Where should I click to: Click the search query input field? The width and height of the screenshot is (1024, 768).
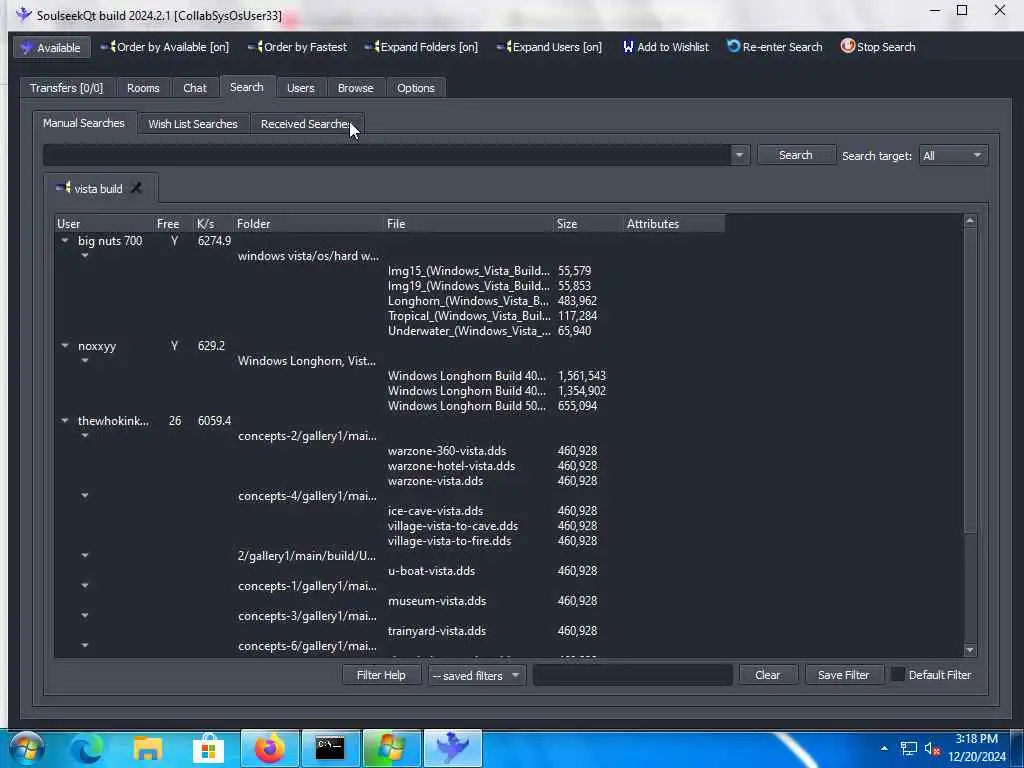387,155
